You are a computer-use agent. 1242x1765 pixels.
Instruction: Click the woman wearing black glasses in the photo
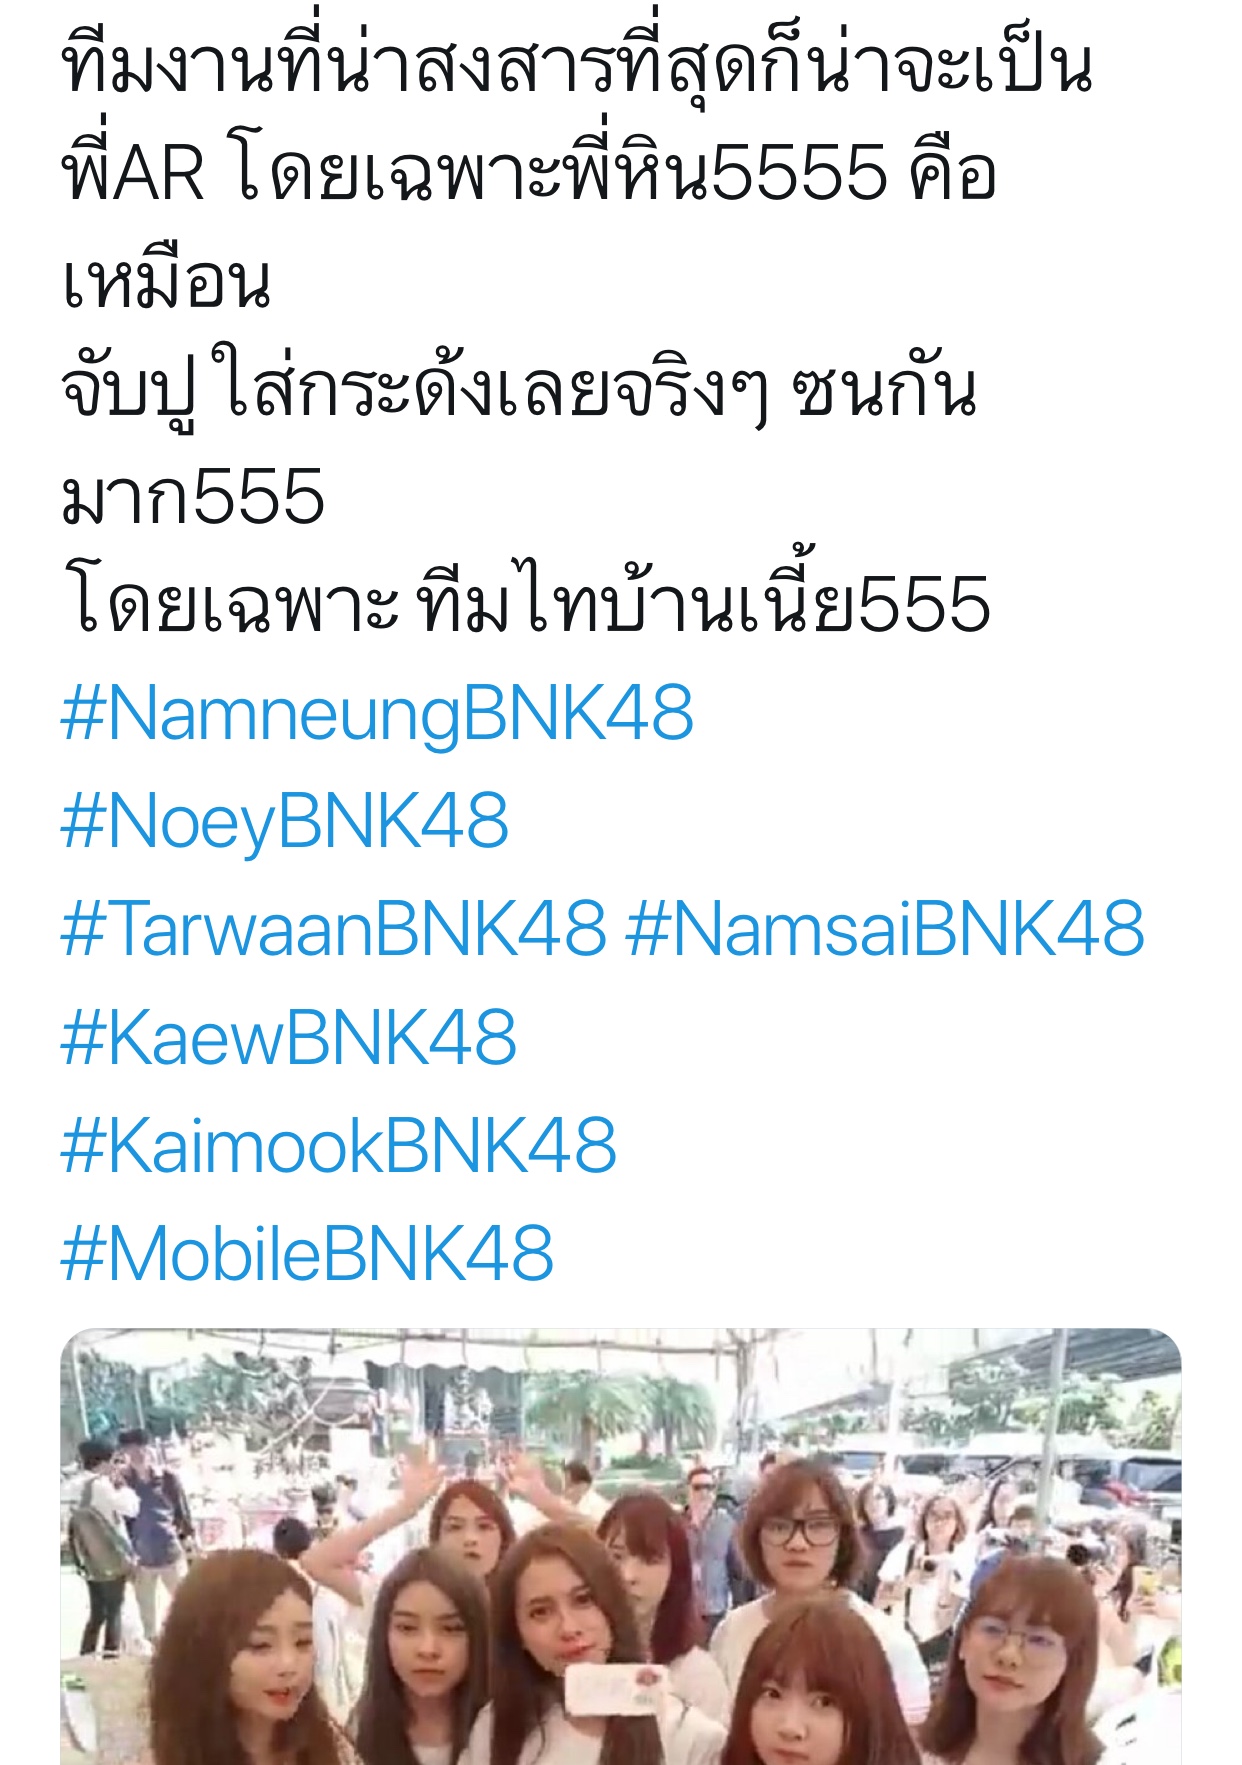click(x=799, y=1543)
